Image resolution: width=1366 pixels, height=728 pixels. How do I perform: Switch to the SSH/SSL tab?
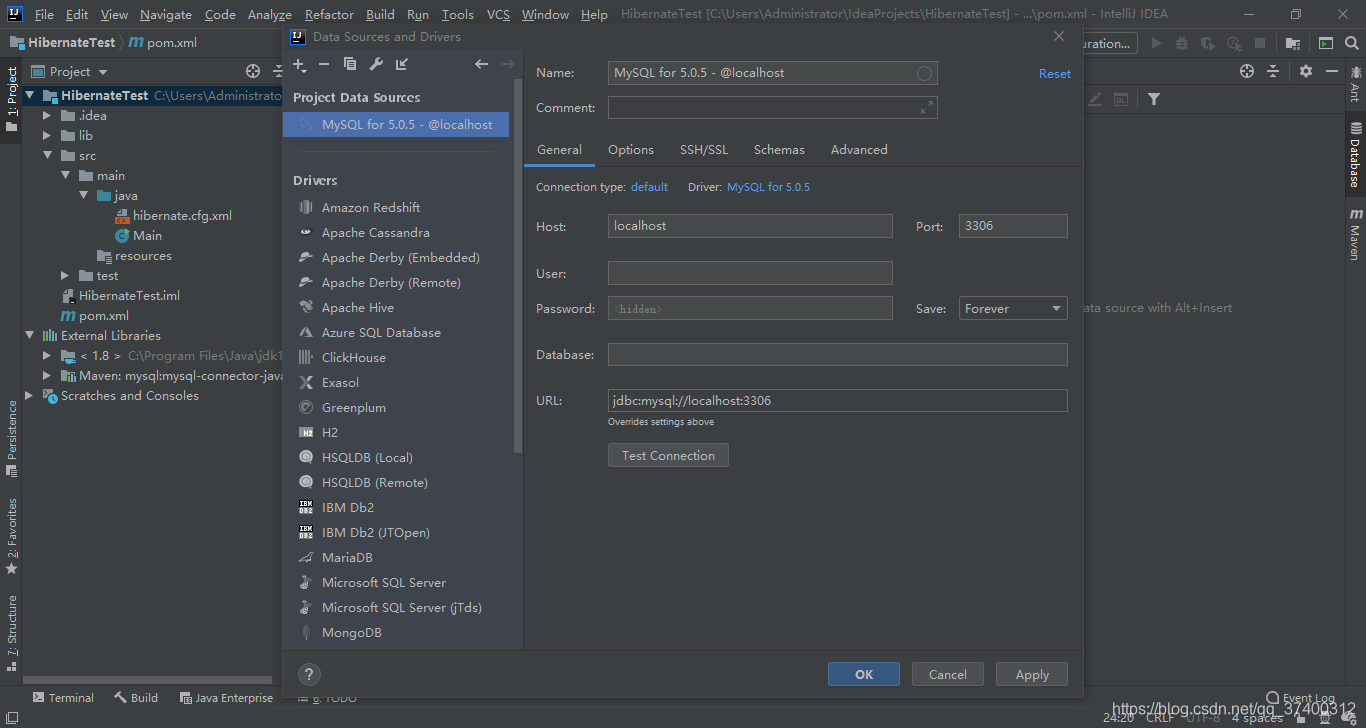(x=704, y=149)
